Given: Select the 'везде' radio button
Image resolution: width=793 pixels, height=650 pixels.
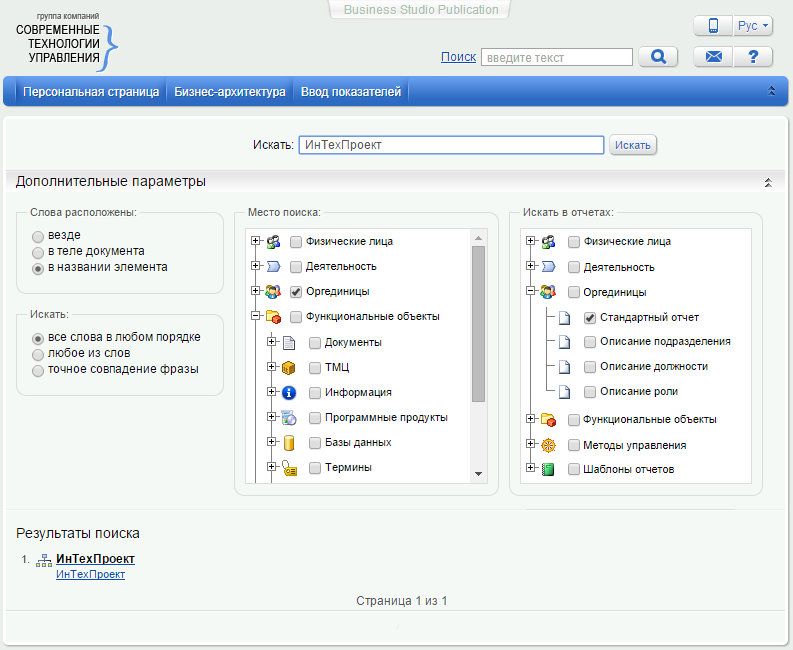Looking at the screenshot, I should (x=38, y=236).
